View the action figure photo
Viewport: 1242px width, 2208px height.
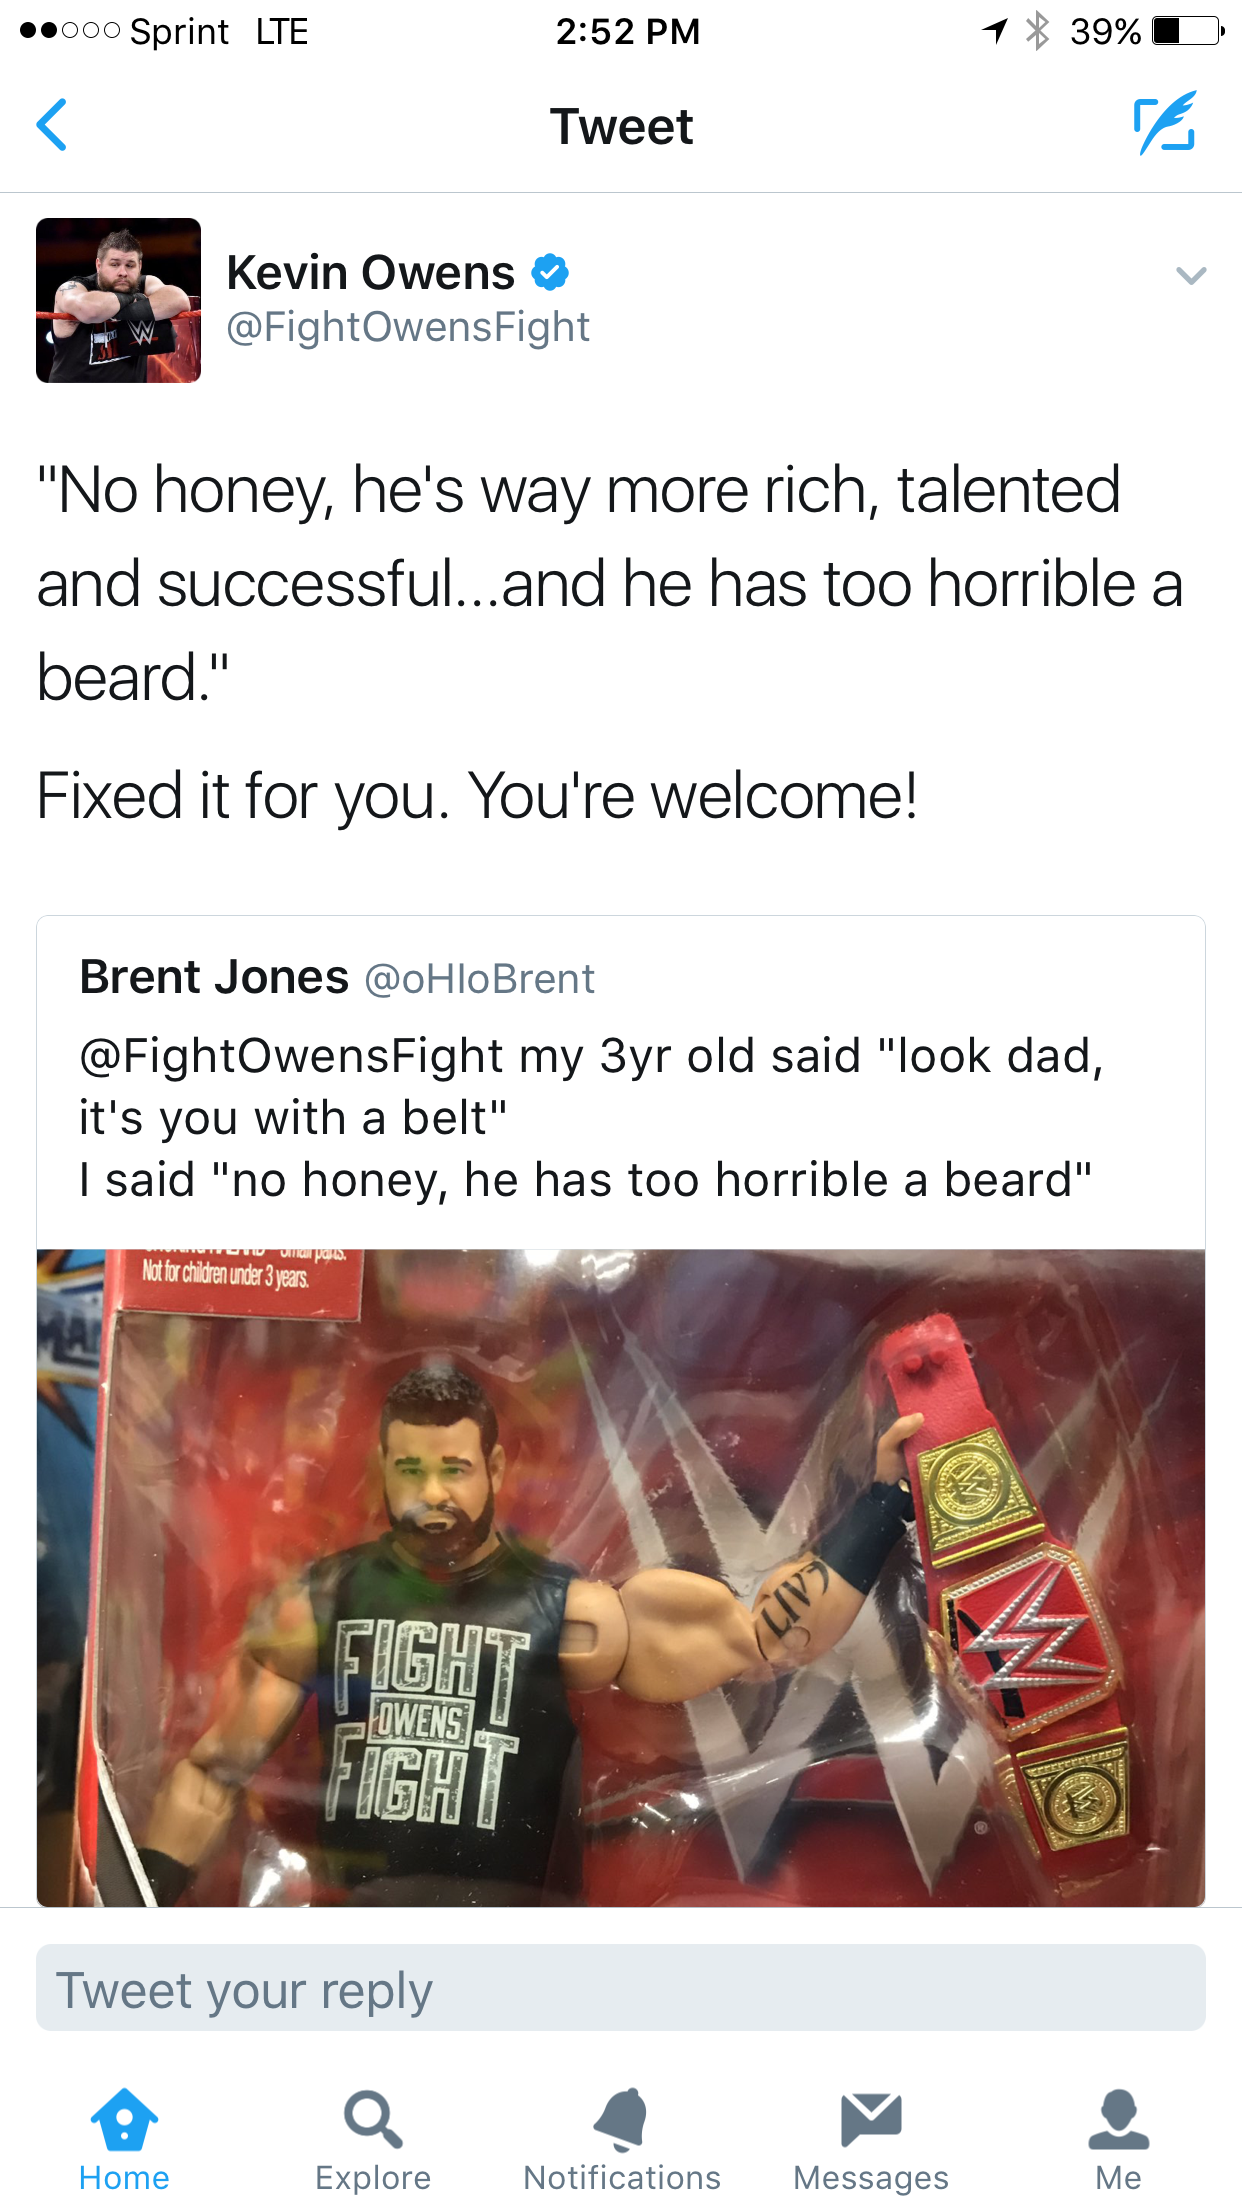(x=621, y=1578)
